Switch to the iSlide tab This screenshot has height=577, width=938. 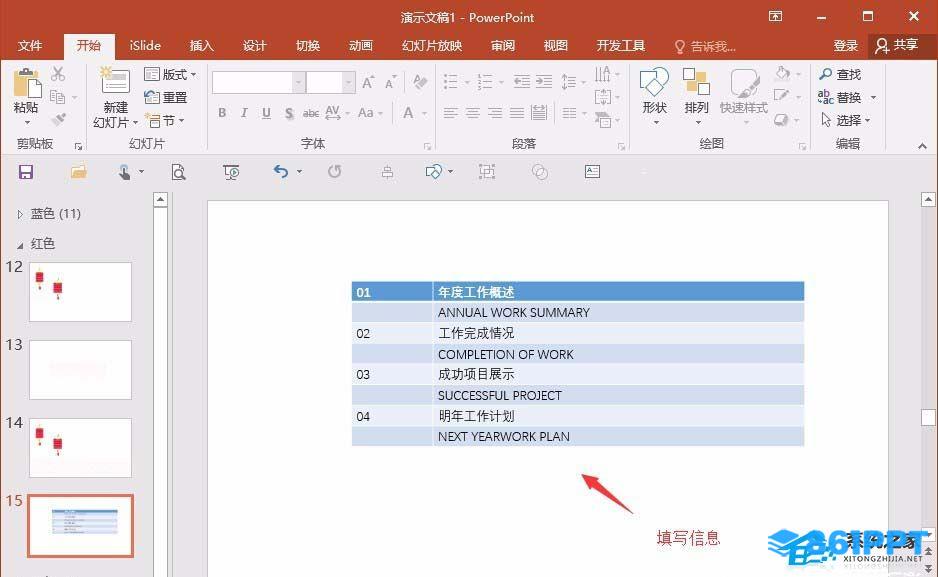145,45
